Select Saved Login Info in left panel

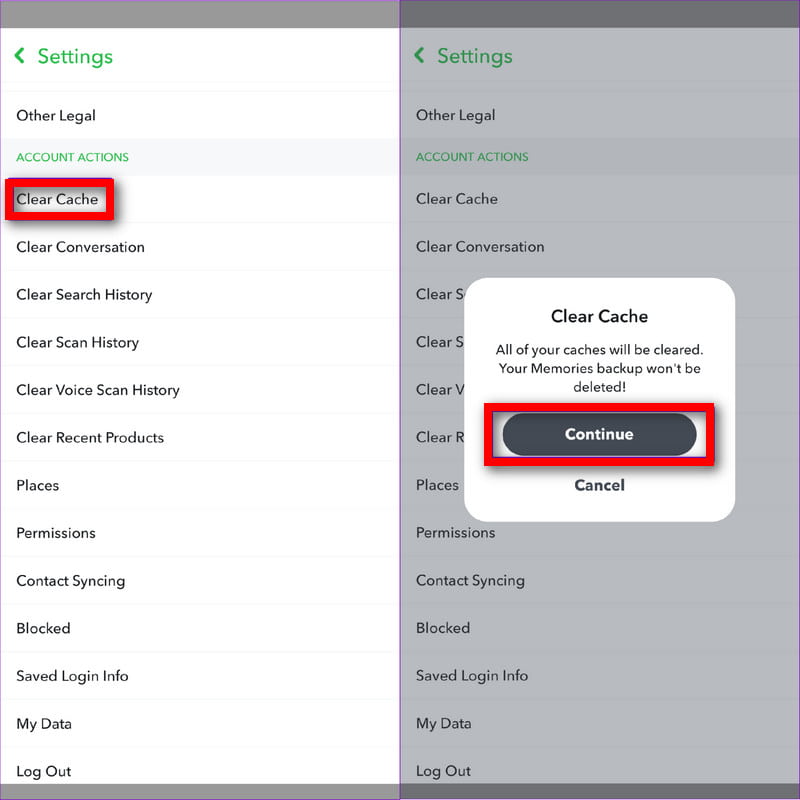point(72,676)
